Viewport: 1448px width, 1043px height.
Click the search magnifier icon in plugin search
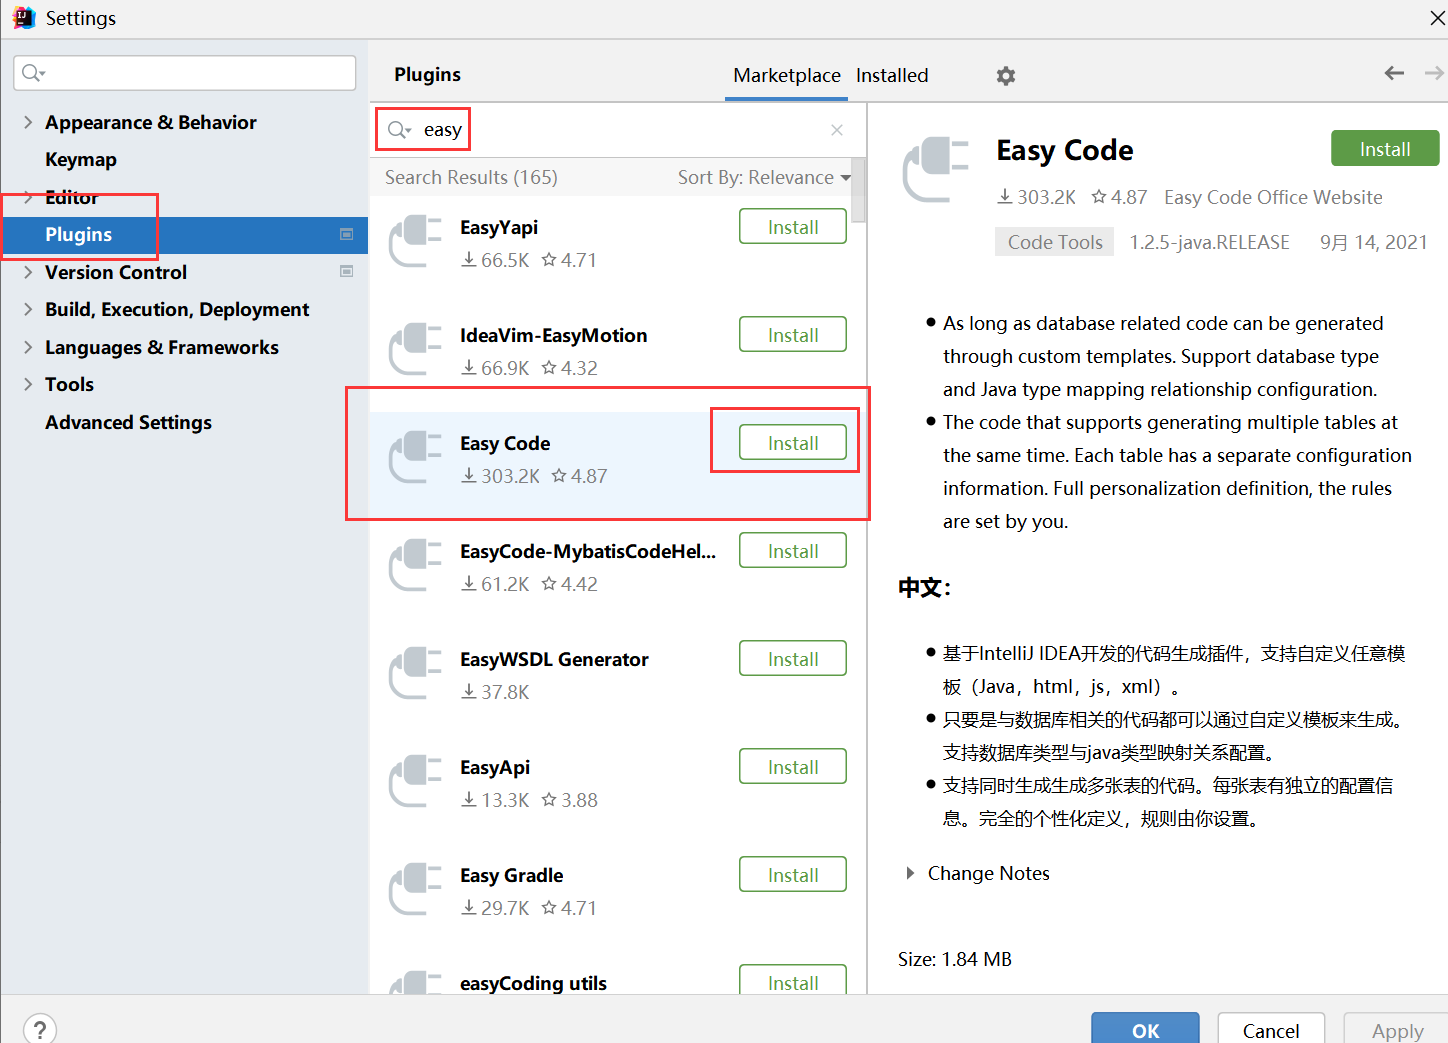tap(399, 130)
